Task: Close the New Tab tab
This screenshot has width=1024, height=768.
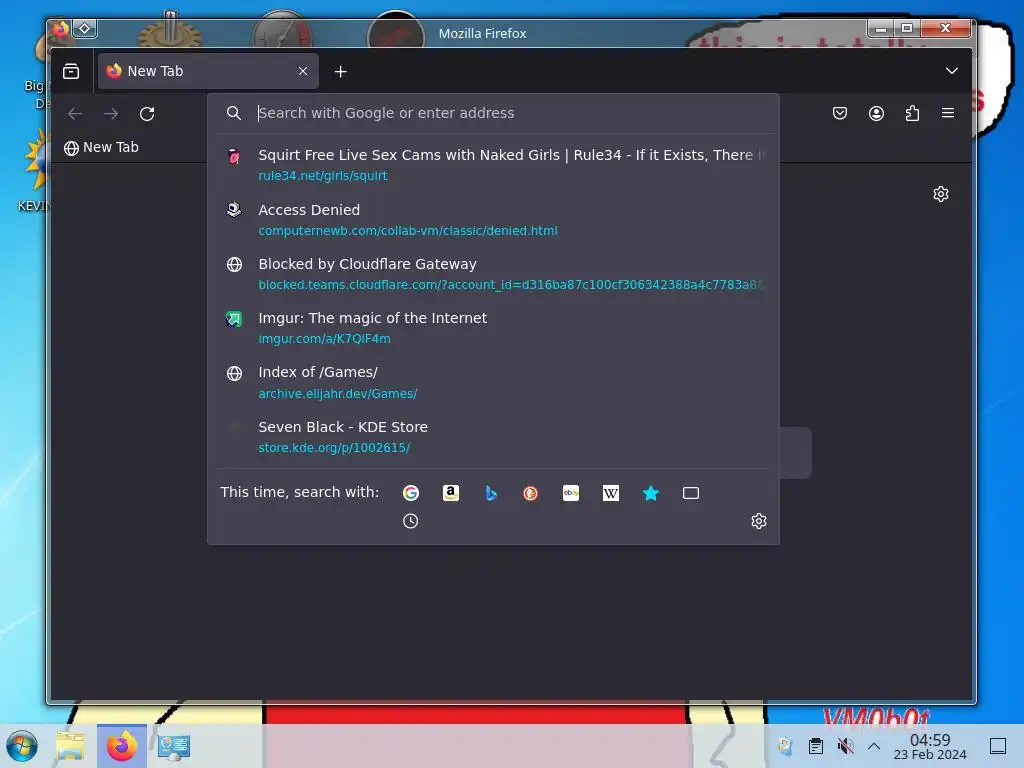Action: coord(303,71)
